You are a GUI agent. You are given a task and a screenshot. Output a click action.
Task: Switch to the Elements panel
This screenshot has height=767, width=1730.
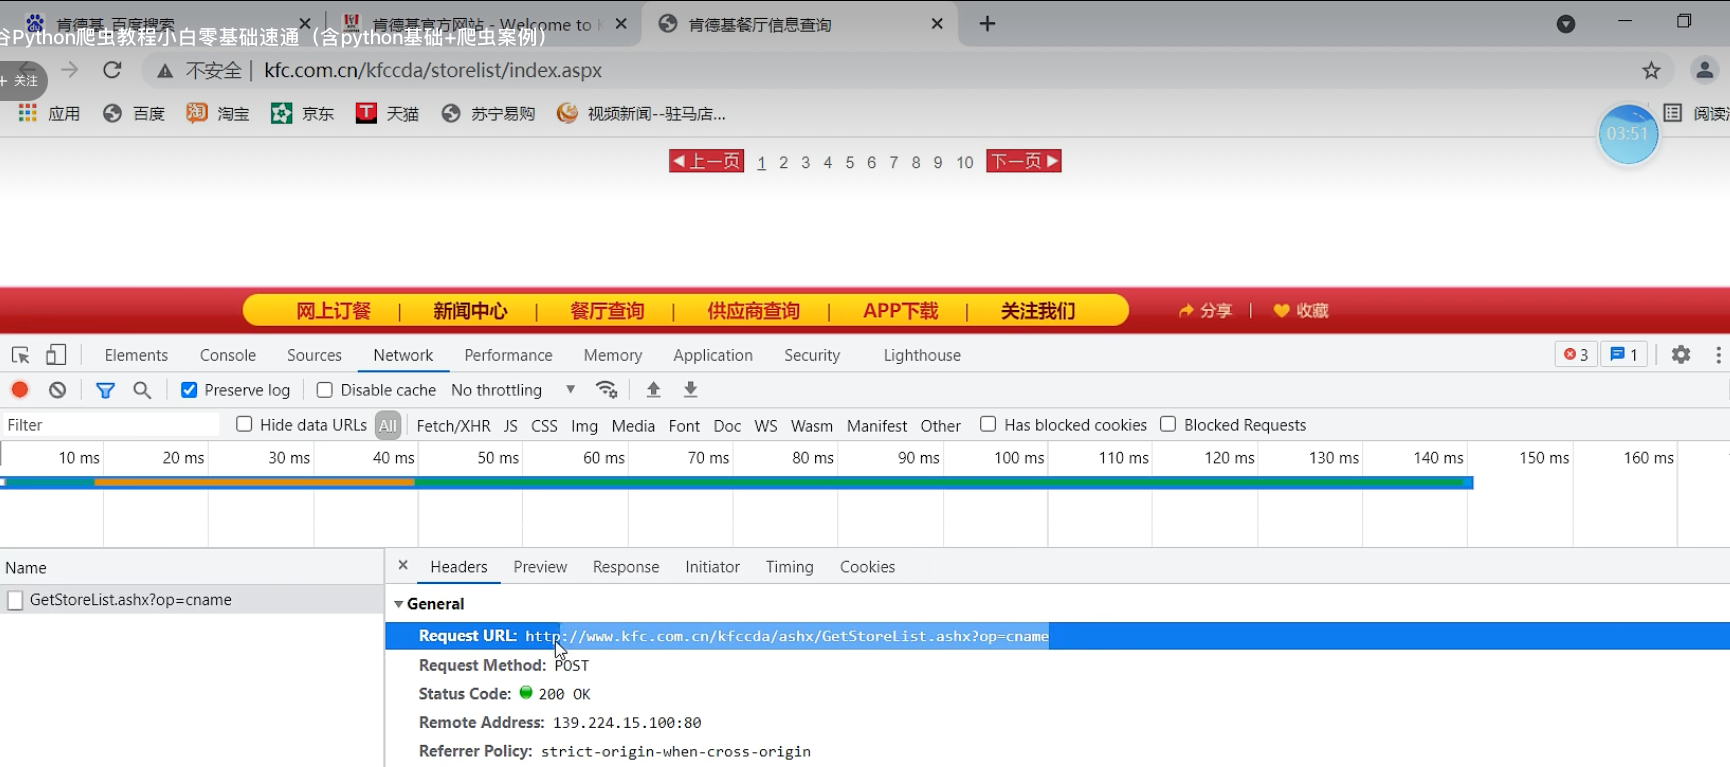point(136,355)
